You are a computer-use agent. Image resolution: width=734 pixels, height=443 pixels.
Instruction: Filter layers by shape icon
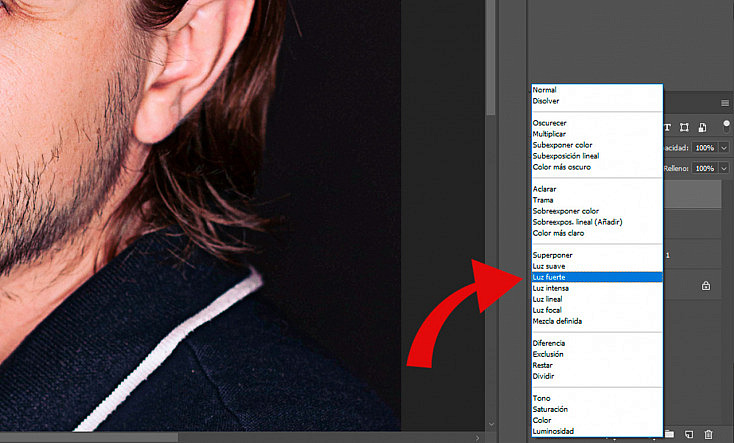pyautogui.click(x=684, y=127)
